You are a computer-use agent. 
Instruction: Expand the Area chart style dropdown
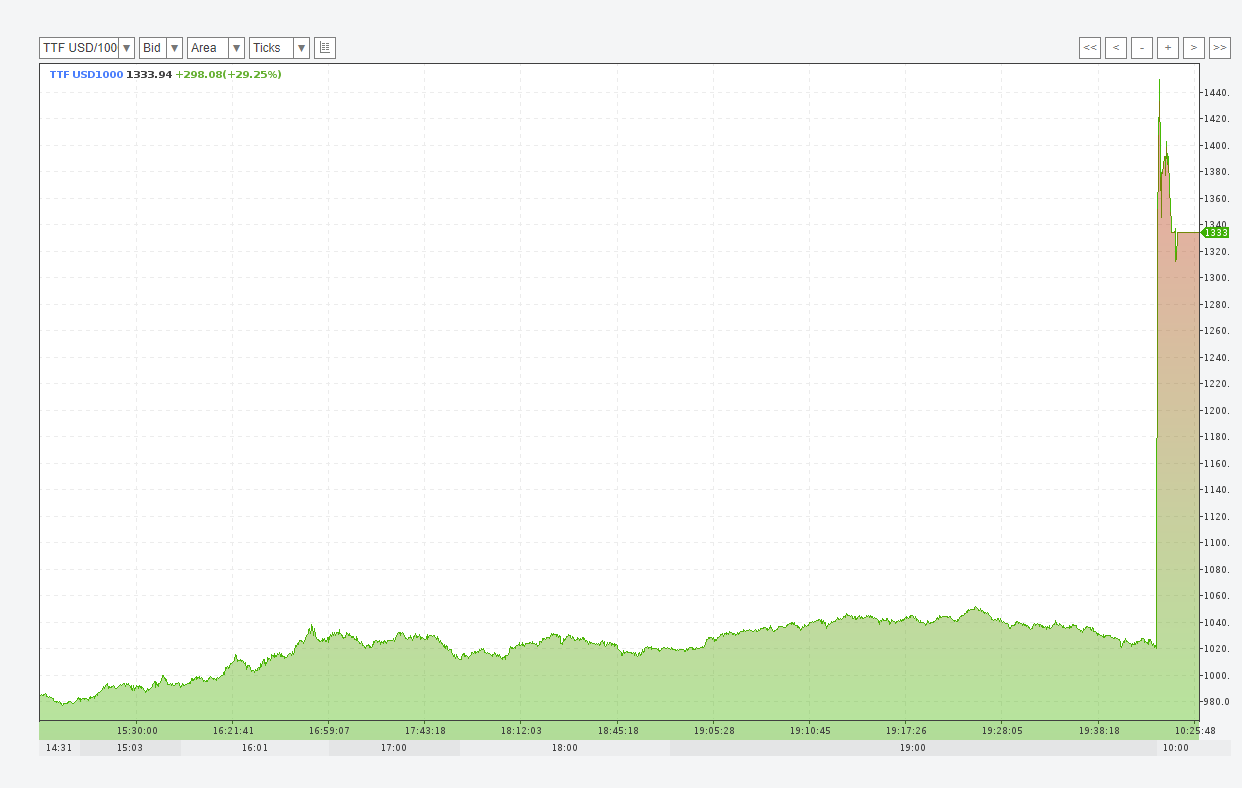click(216, 48)
